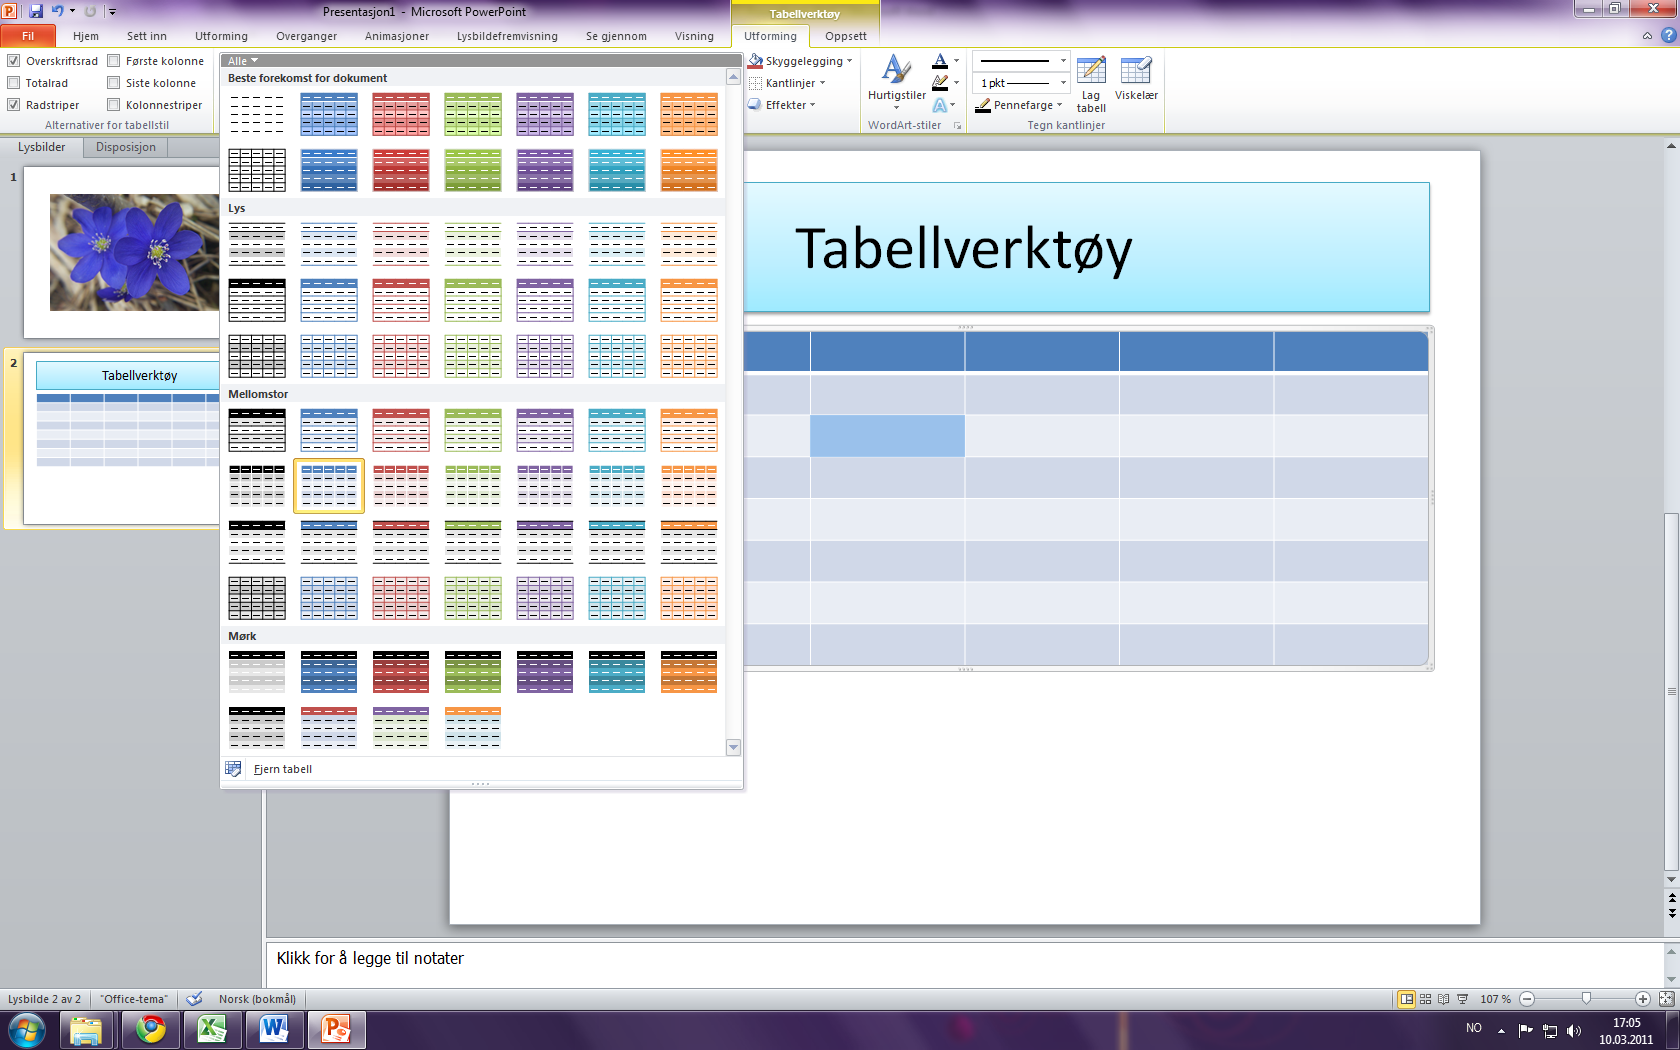Open the Animasjoner tab
This screenshot has width=1680, height=1050.
pyautogui.click(x=397, y=36)
